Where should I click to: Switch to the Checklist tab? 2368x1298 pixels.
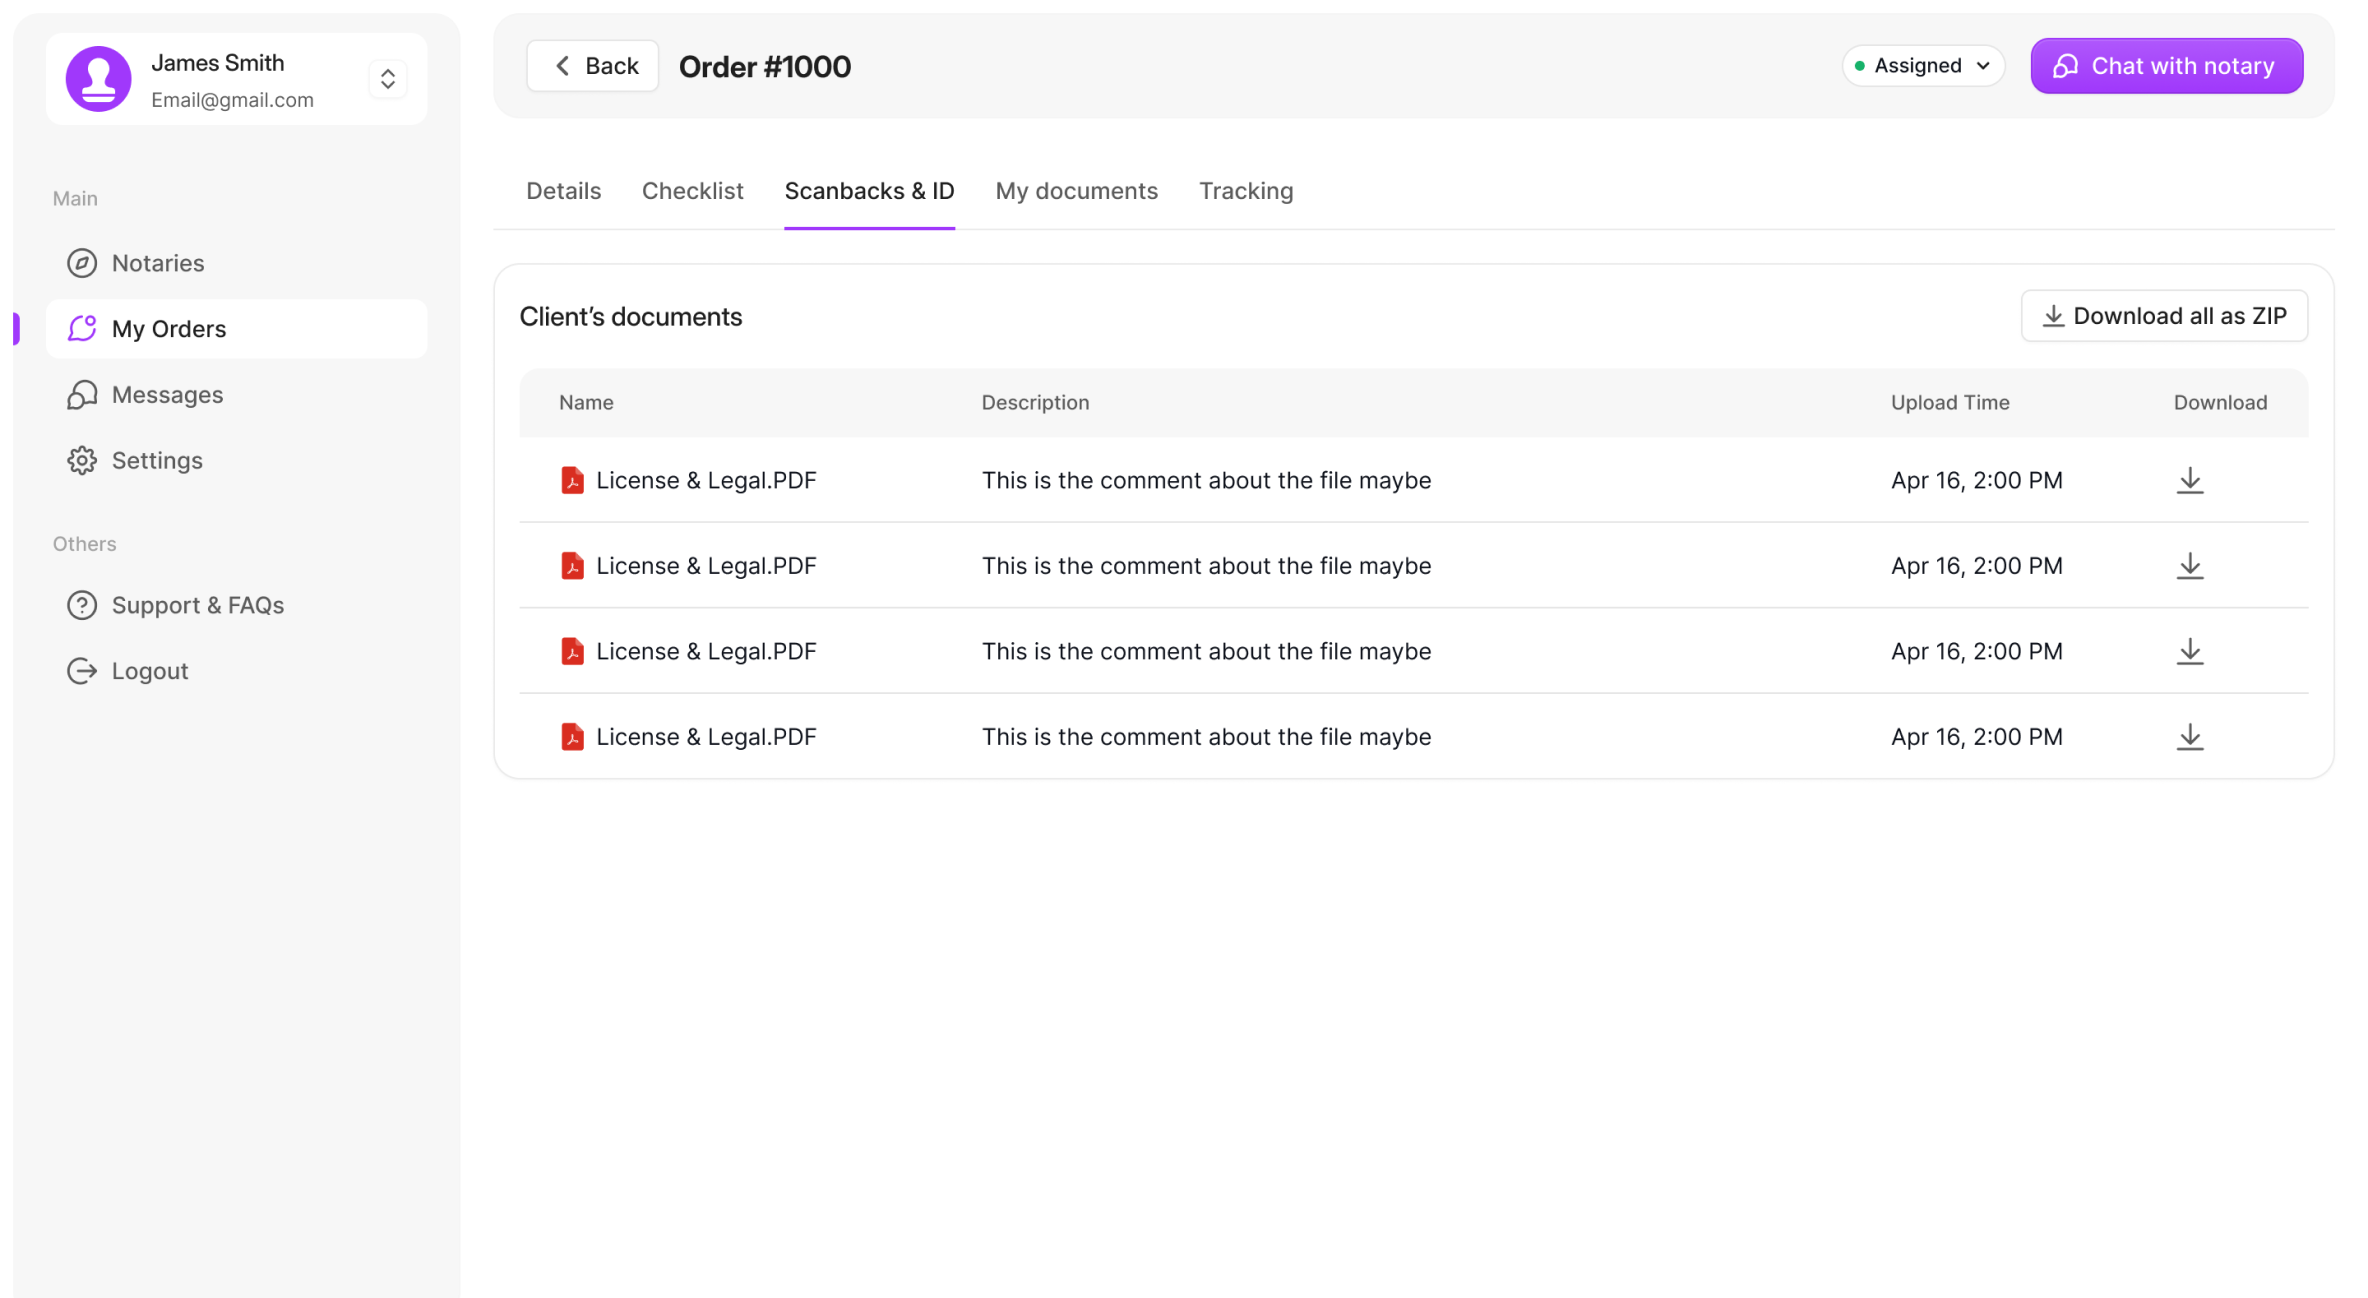coord(692,191)
